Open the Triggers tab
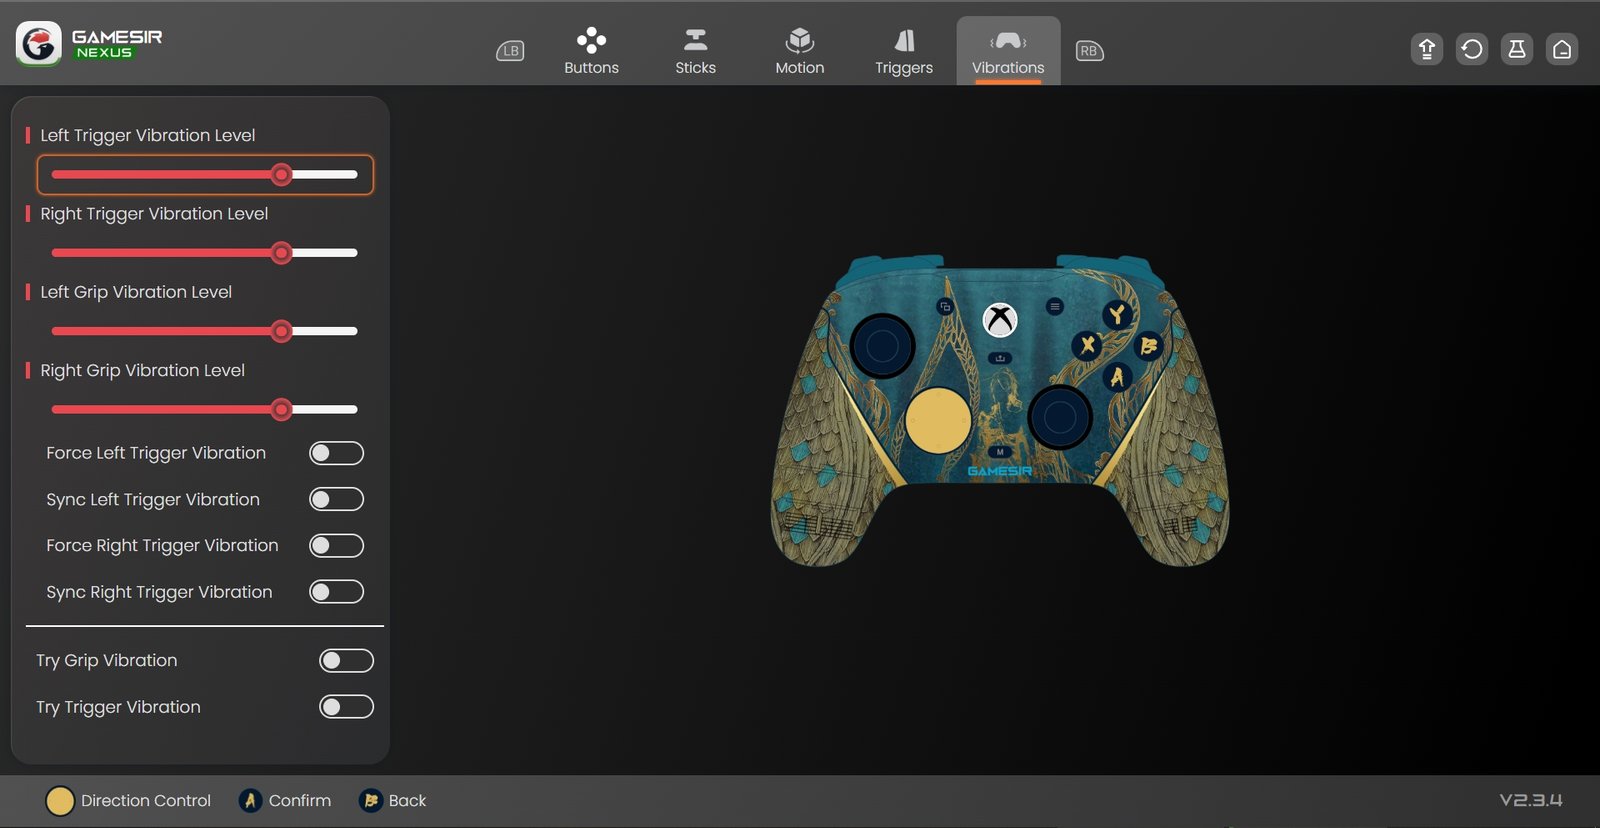The image size is (1600, 828). pyautogui.click(x=903, y=51)
